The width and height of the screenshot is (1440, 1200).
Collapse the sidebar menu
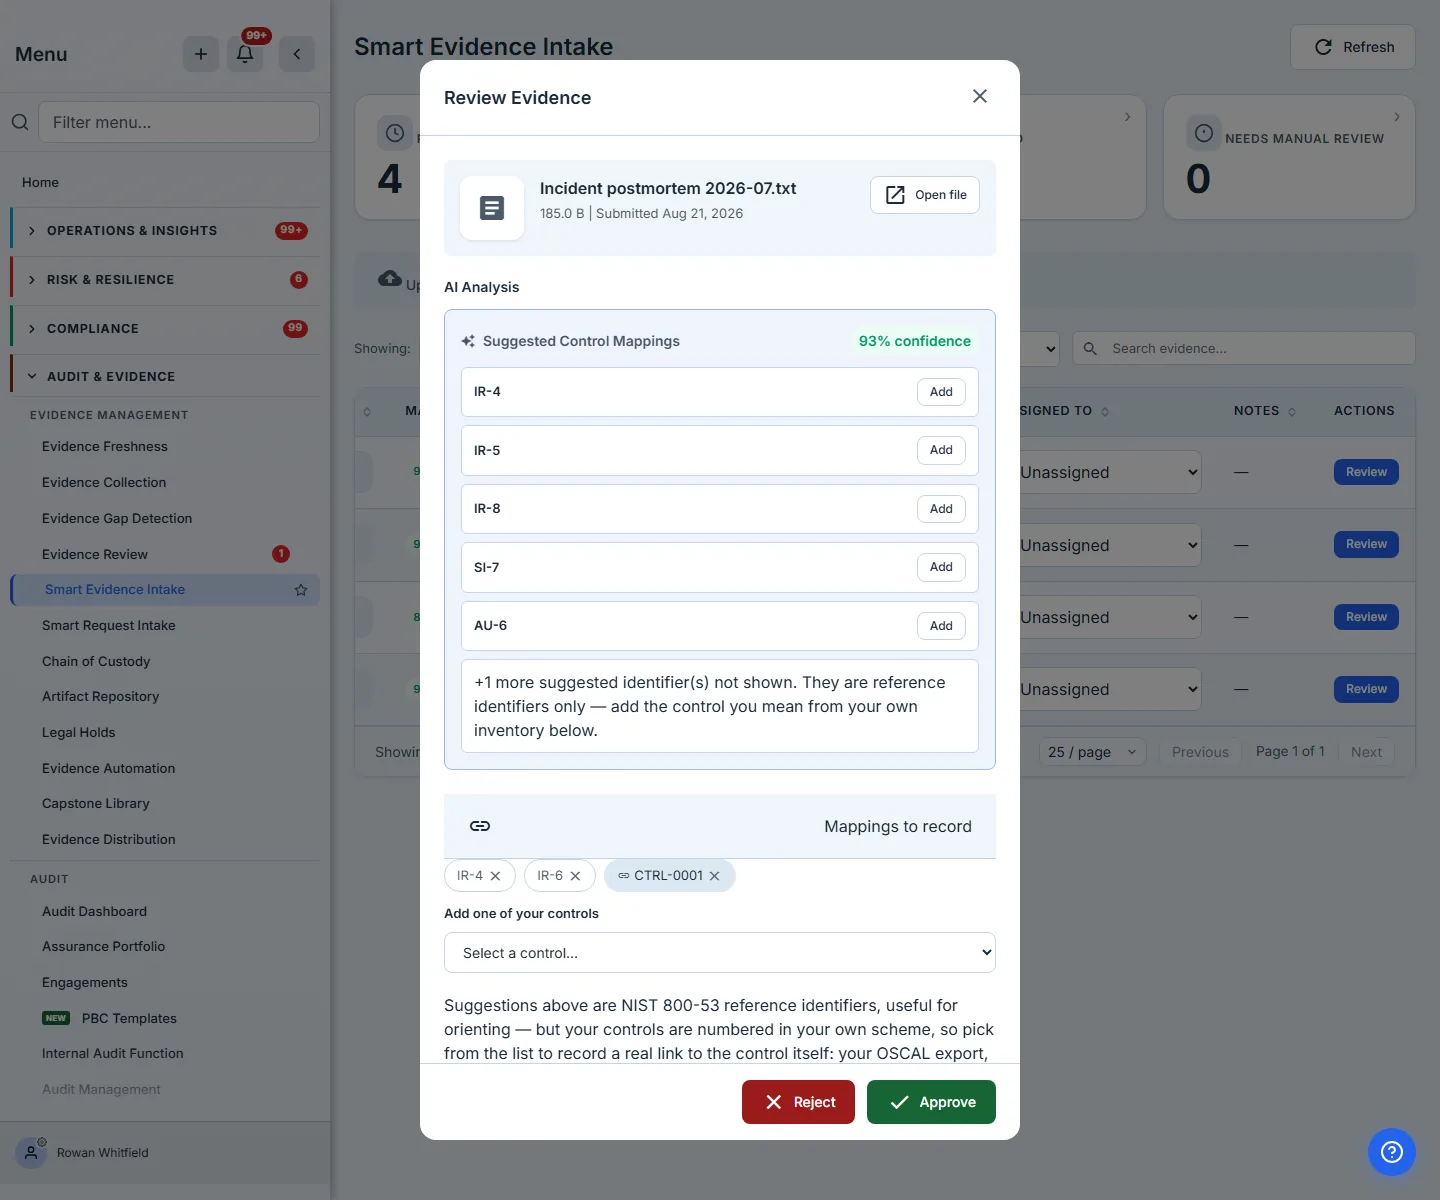point(297,54)
